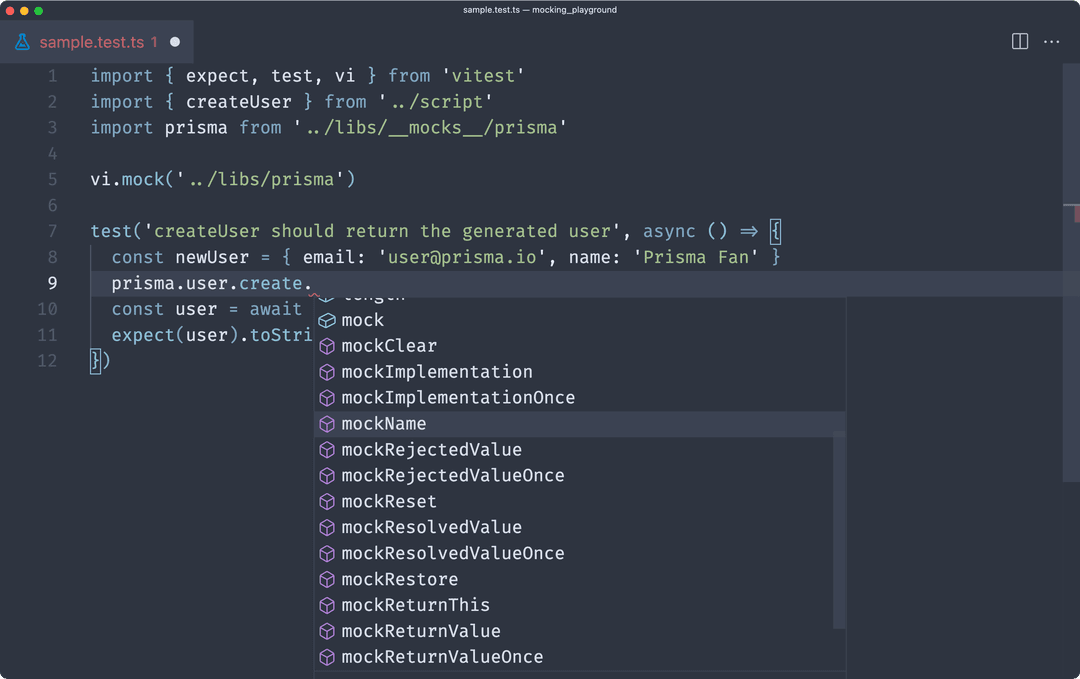Click the method icon beside mock suggestion
Viewport: 1080px width, 679px height.
pos(327,319)
